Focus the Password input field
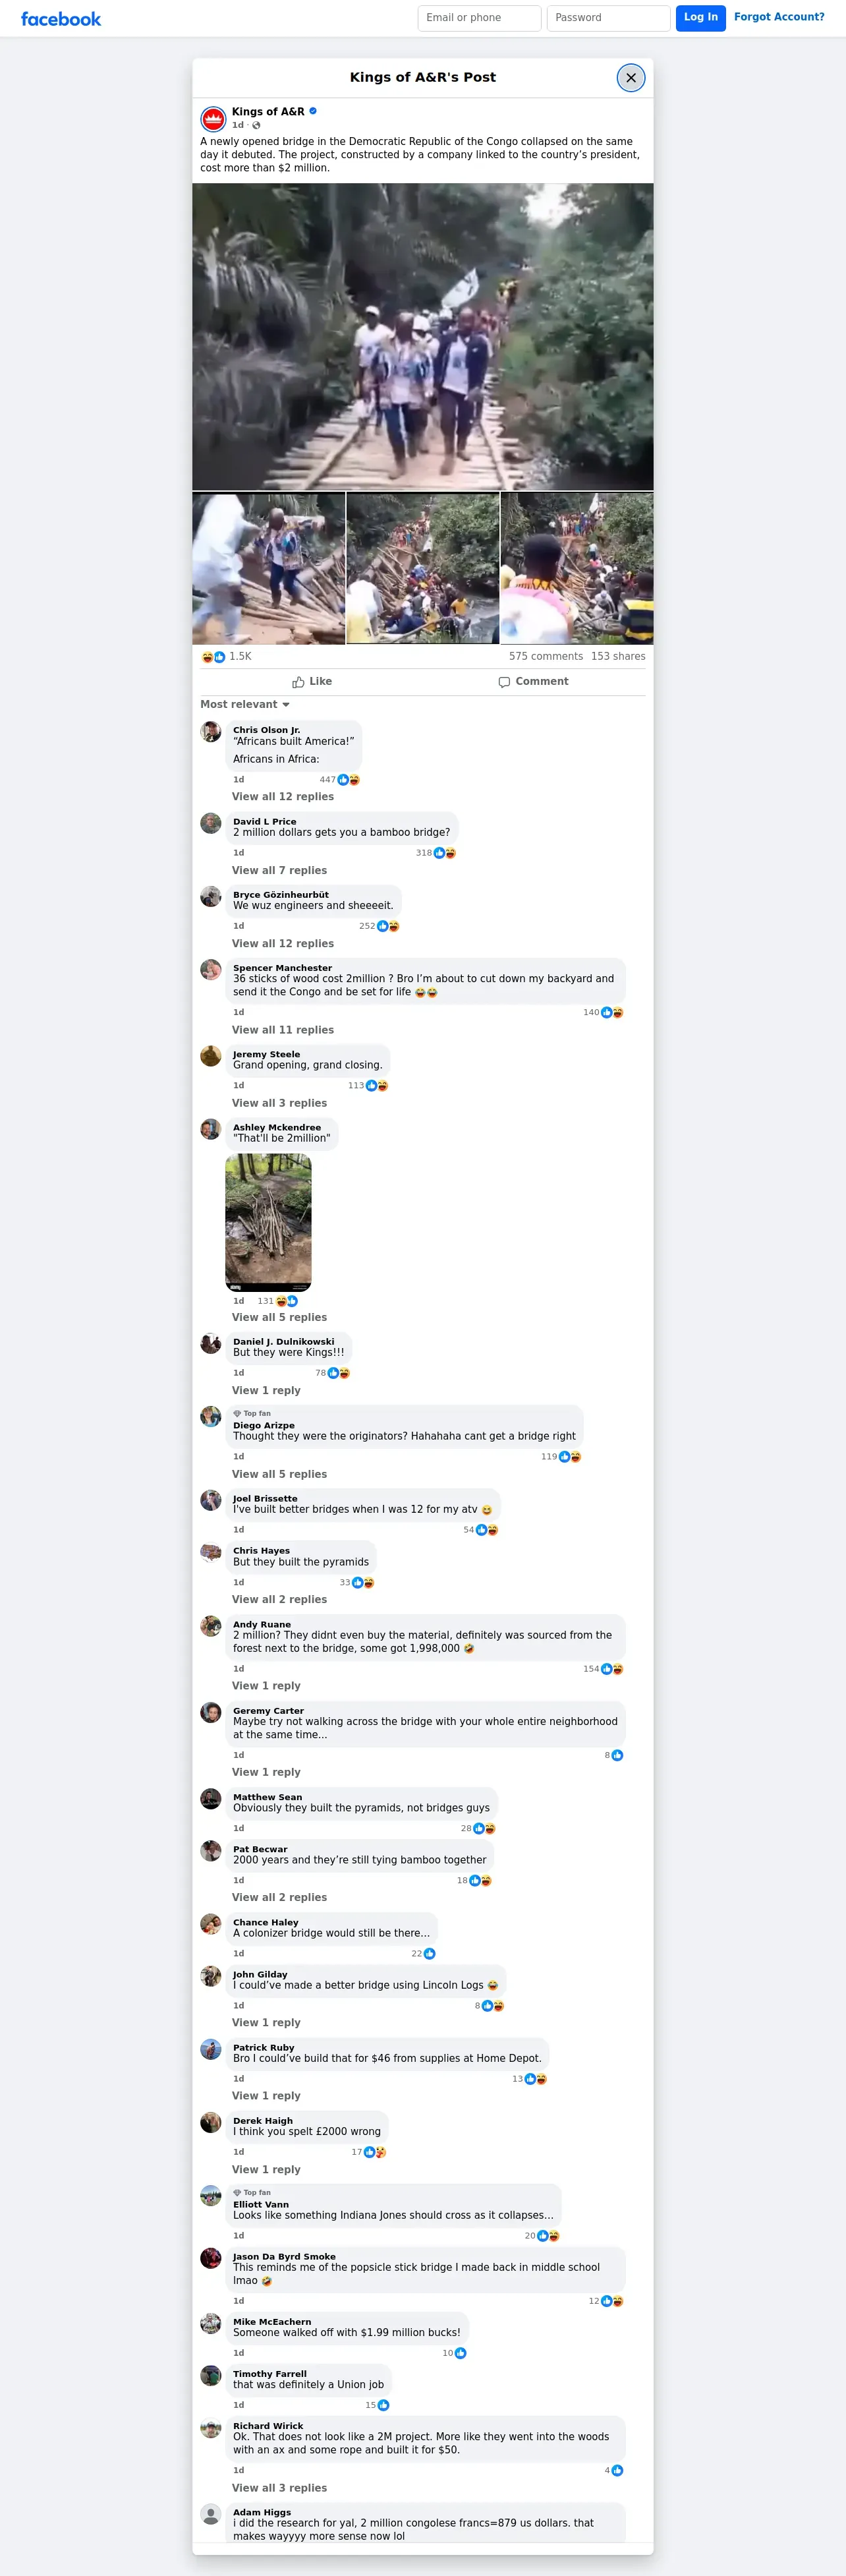 point(608,18)
